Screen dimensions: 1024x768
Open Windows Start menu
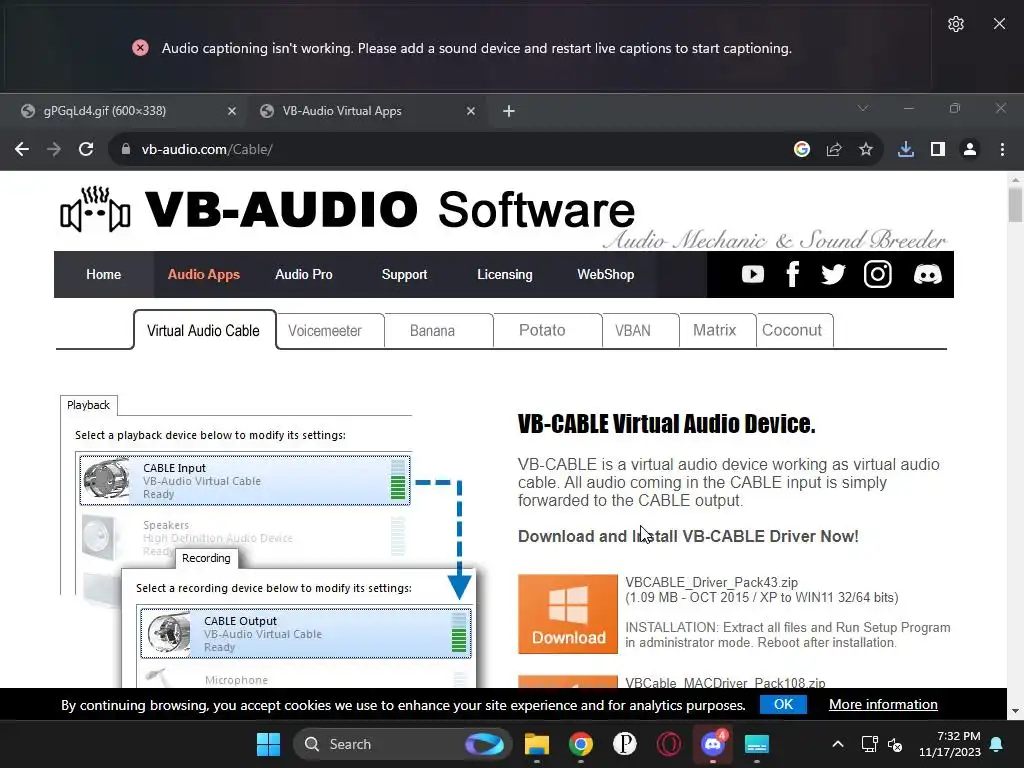pyautogui.click(x=268, y=744)
